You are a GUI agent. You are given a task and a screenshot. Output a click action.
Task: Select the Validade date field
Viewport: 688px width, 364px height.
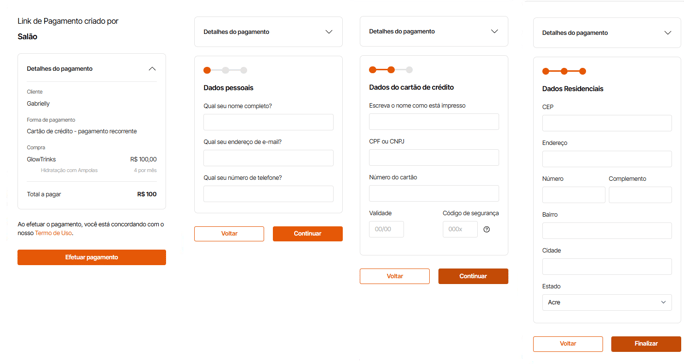pyautogui.click(x=386, y=229)
